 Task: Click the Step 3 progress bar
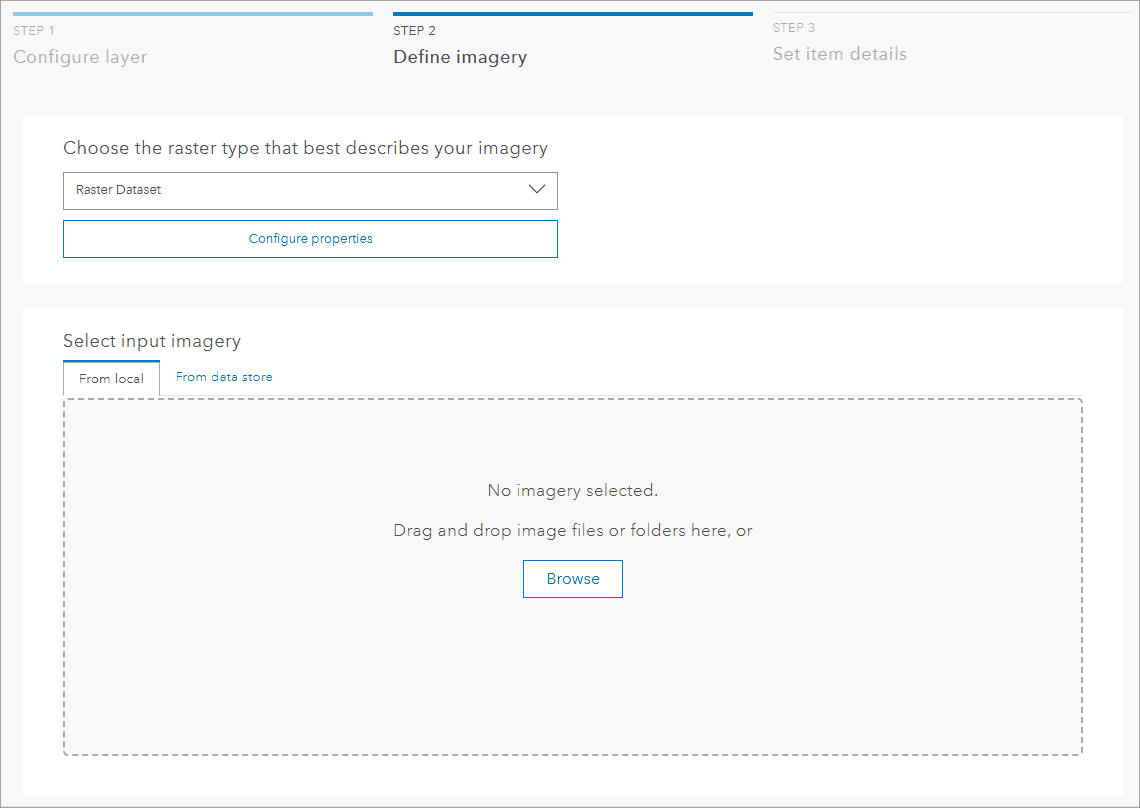952,13
